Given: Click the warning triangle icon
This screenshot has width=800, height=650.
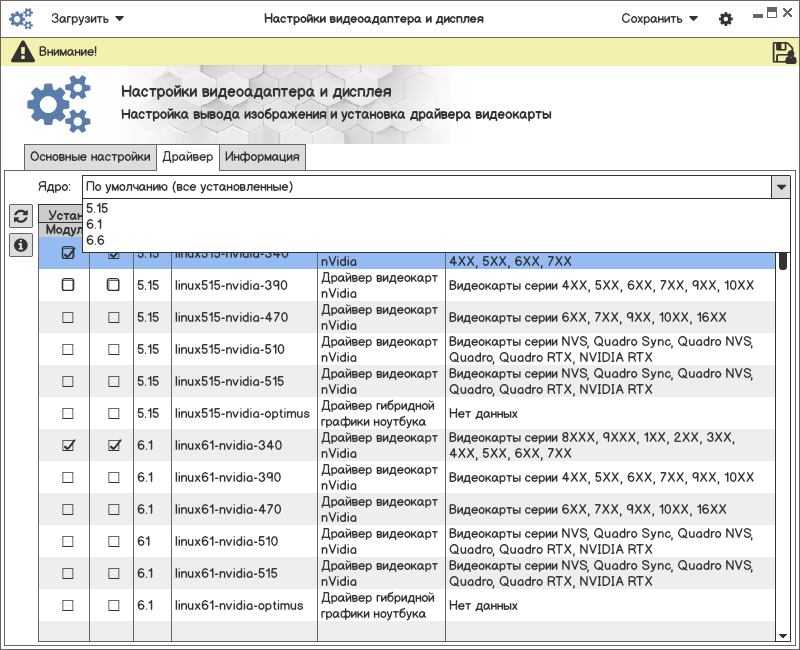Looking at the screenshot, I should pyautogui.click(x=22, y=52).
